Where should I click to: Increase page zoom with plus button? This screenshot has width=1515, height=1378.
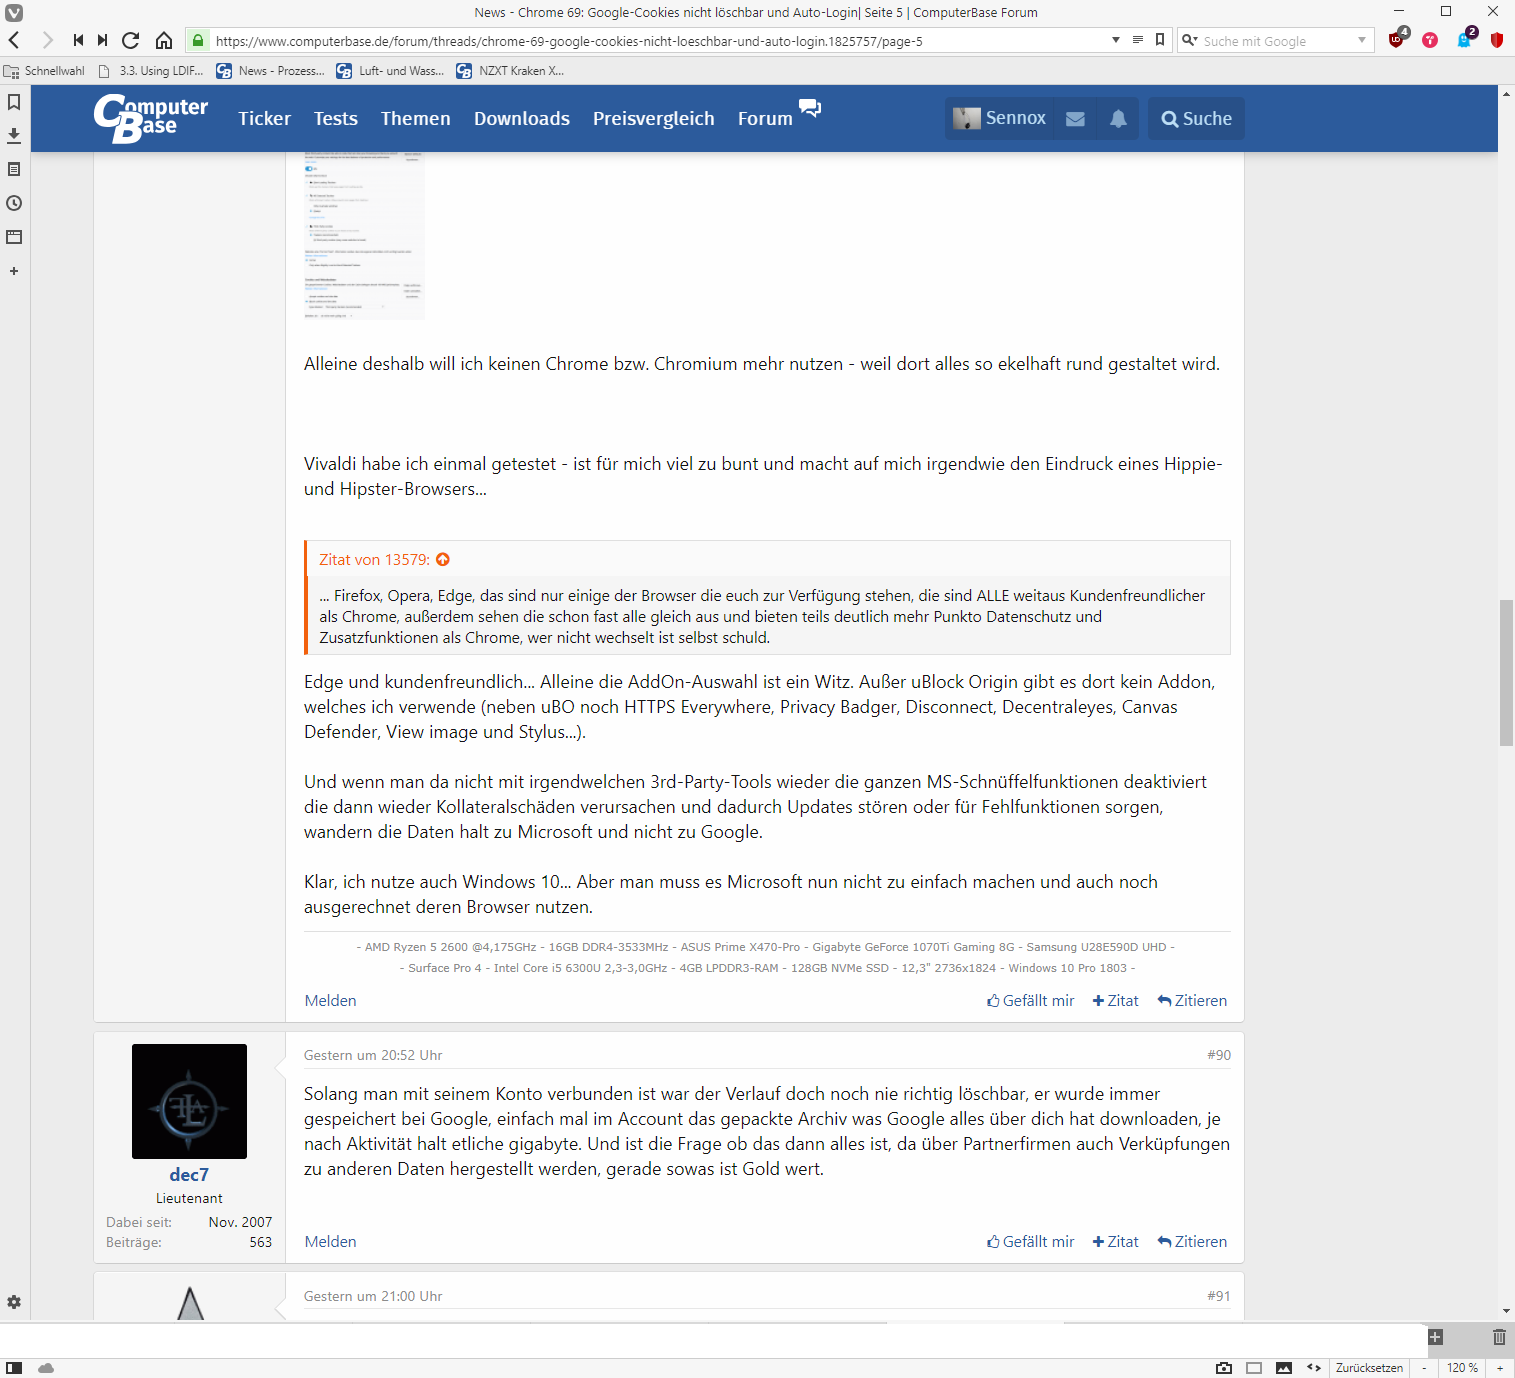(x=1500, y=1367)
